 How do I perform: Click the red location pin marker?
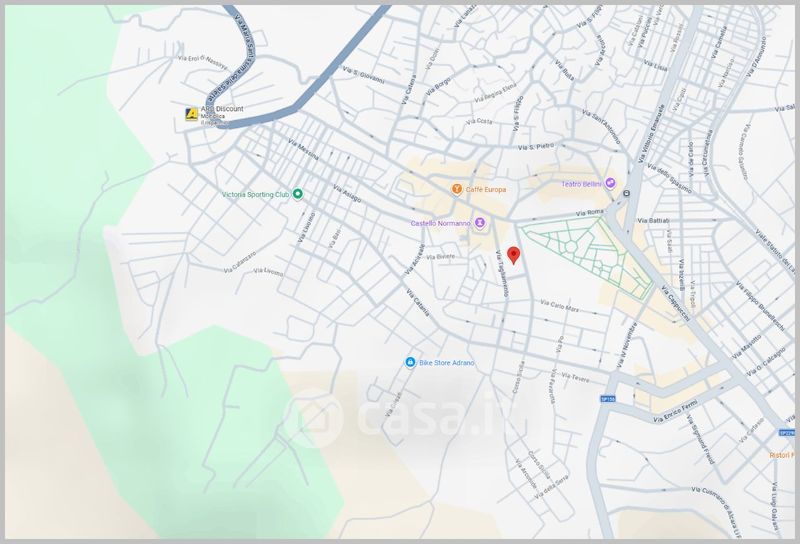point(513,254)
